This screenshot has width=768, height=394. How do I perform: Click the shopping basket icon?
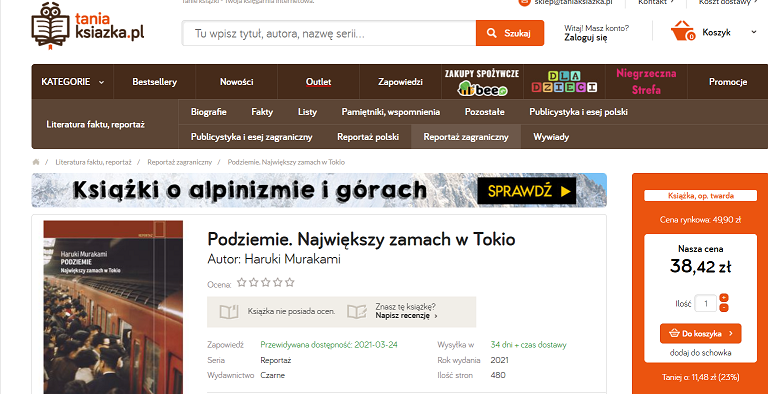[x=683, y=31]
